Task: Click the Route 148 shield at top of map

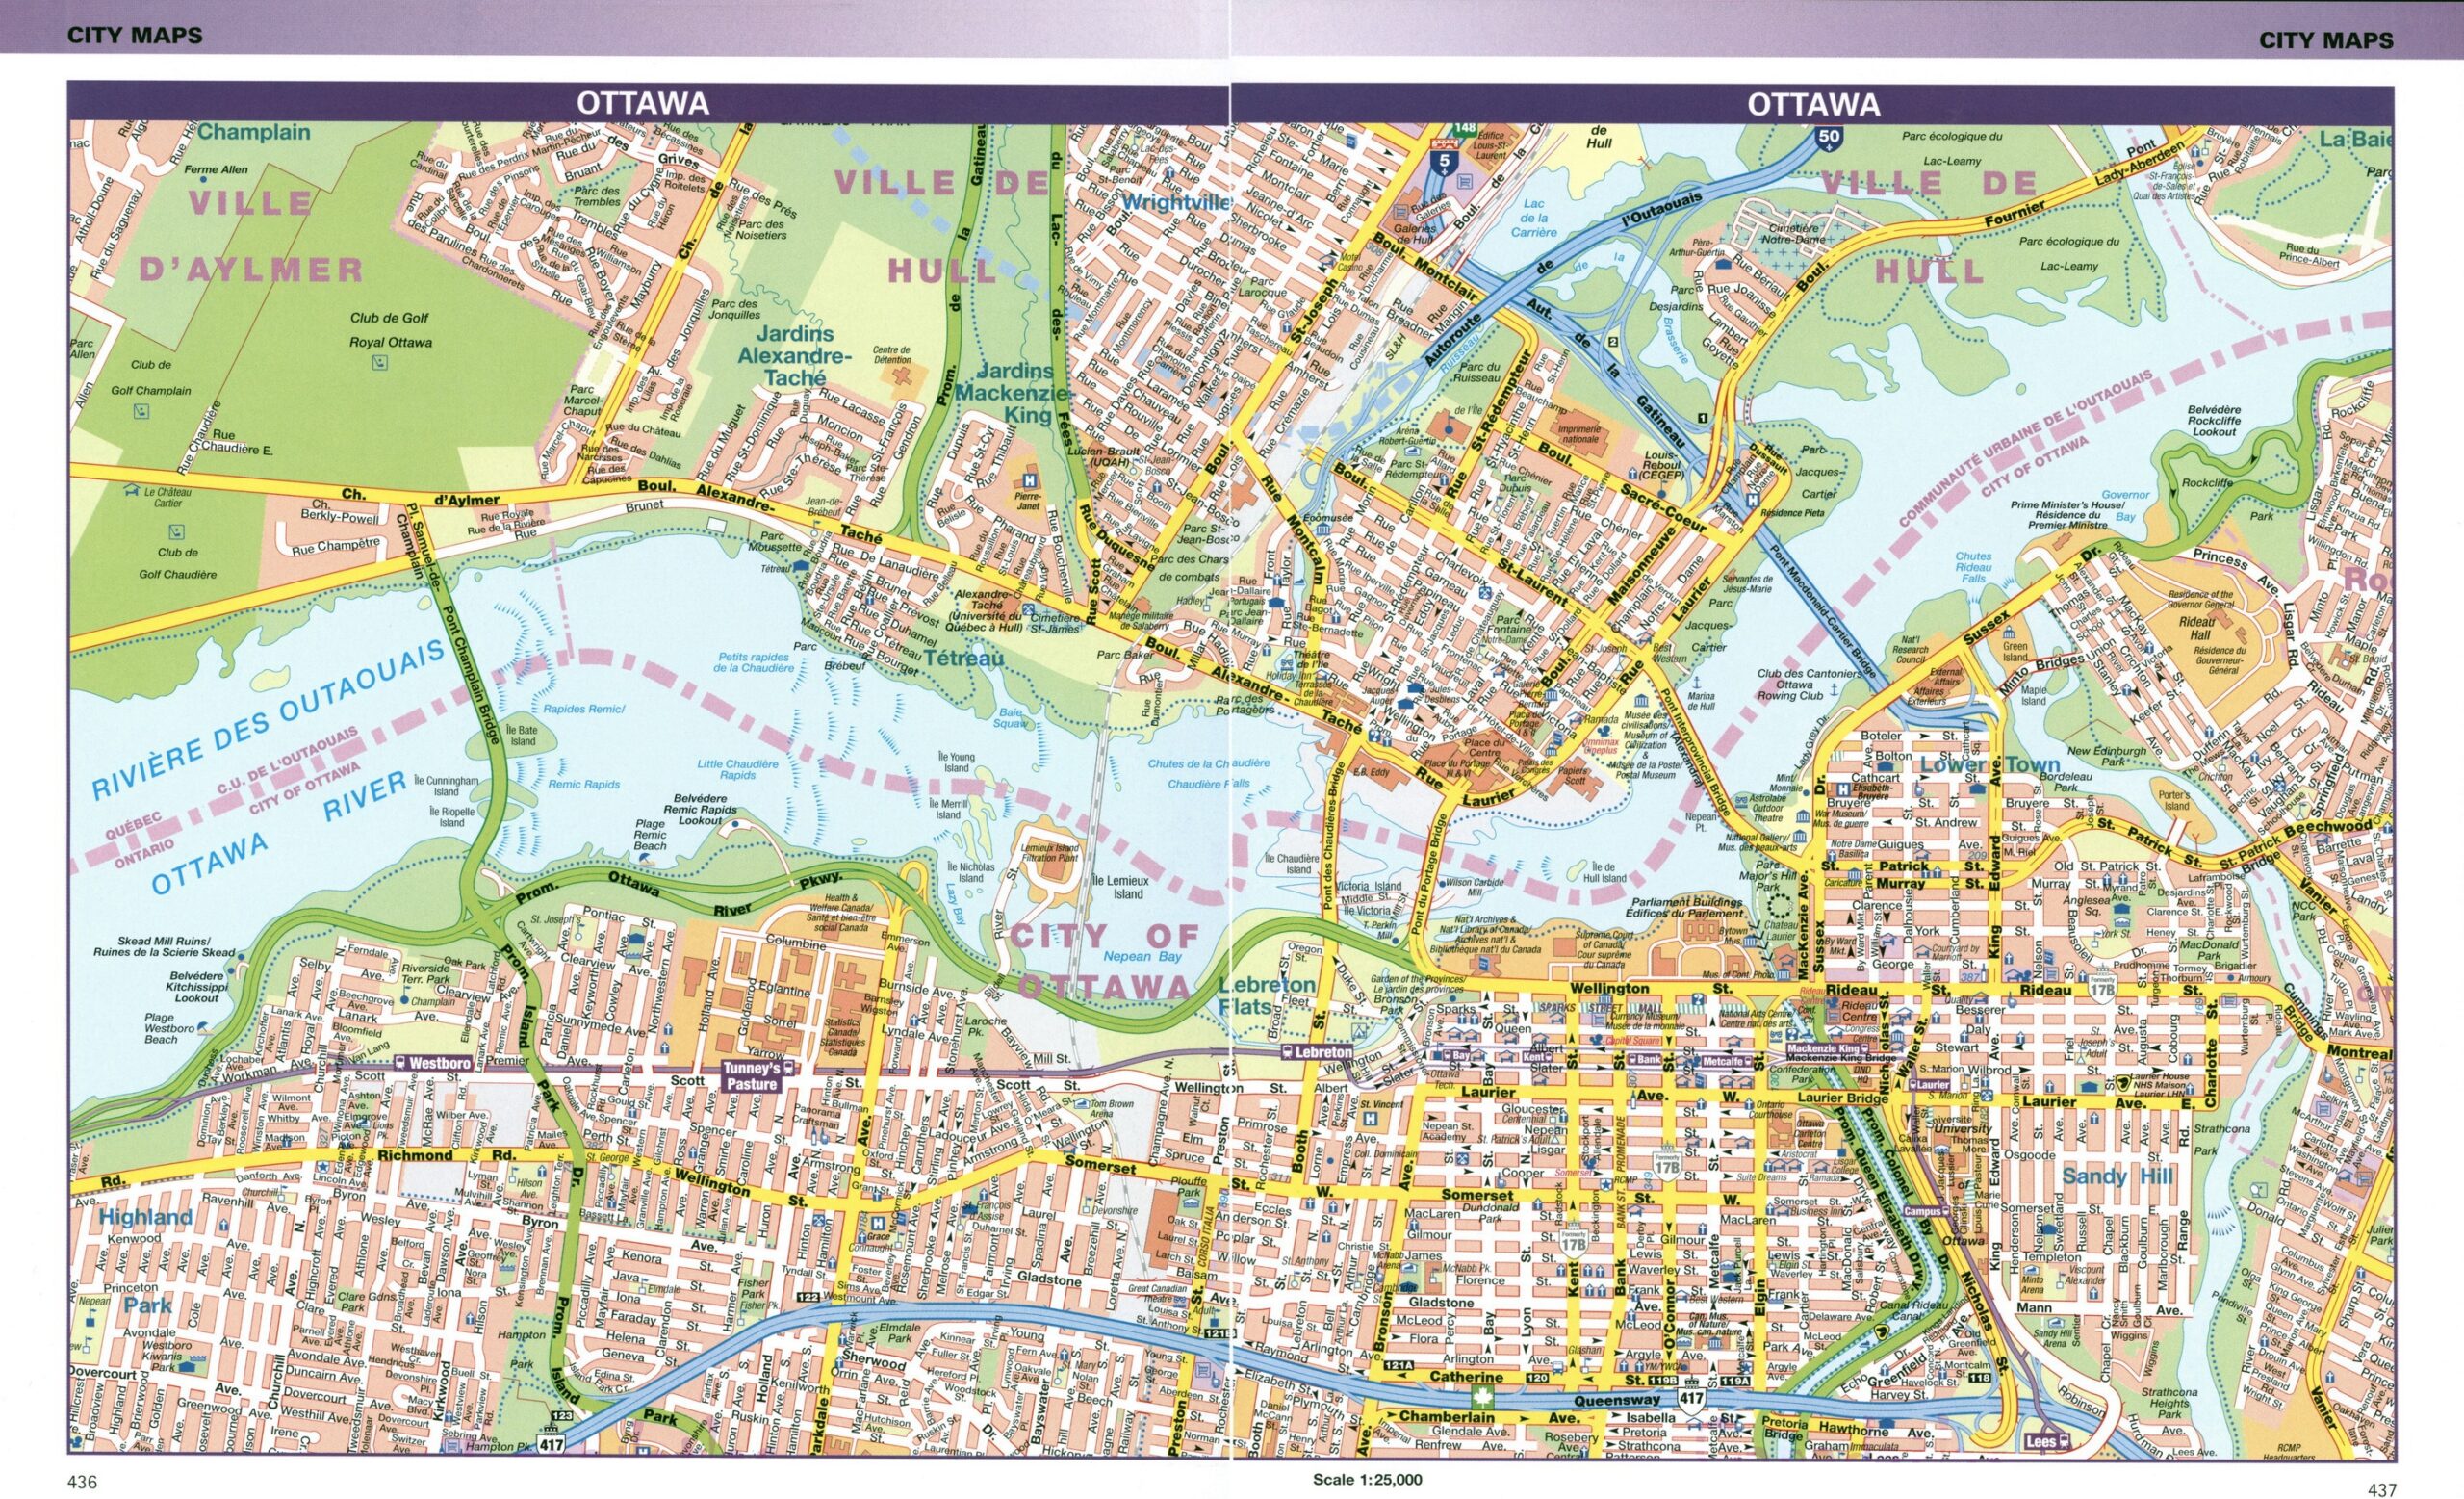Action: click(x=1465, y=128)
